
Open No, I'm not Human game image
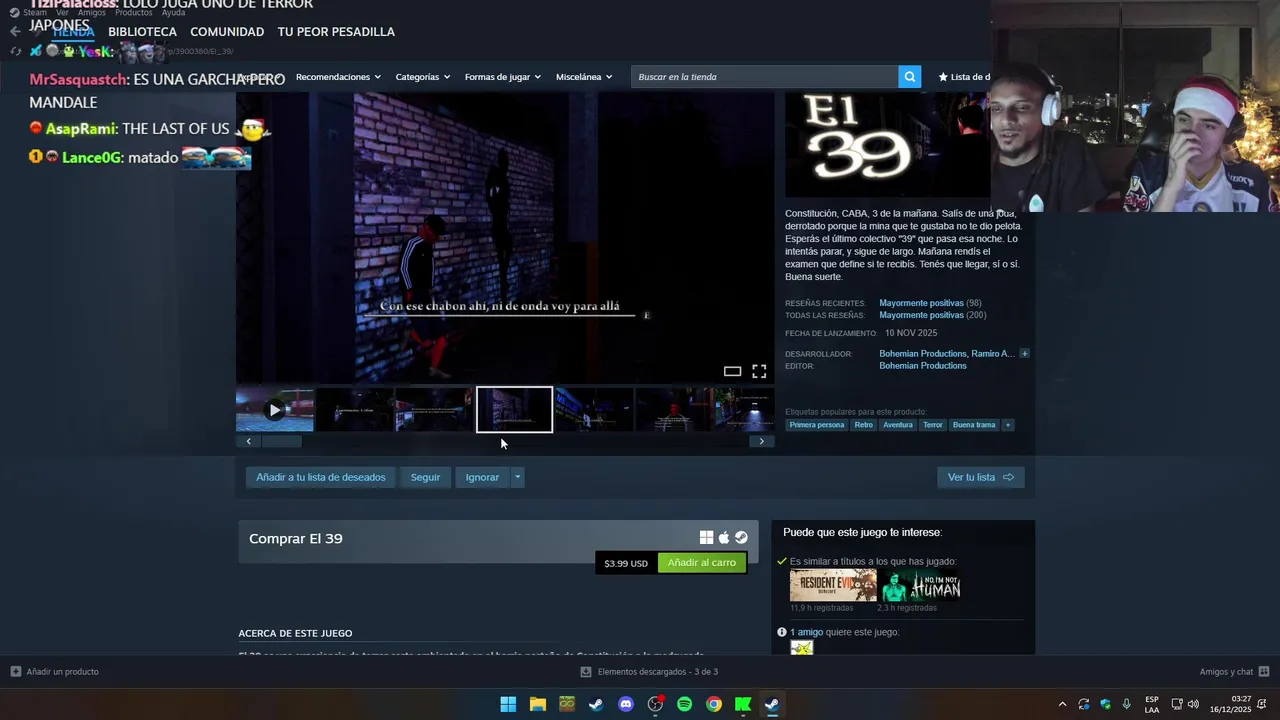point(920,585)
